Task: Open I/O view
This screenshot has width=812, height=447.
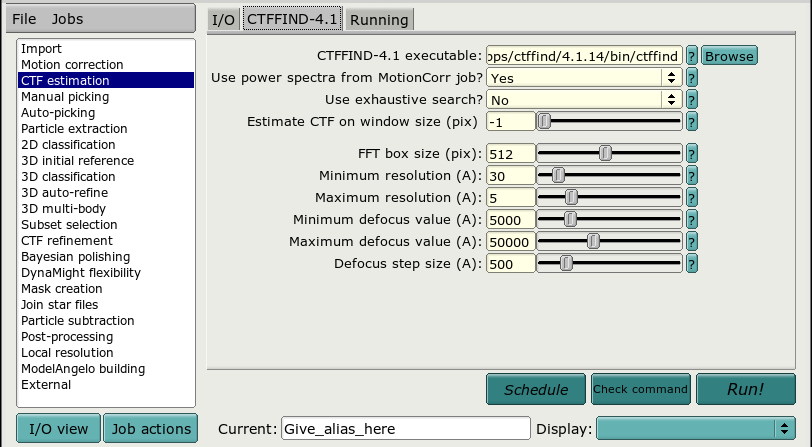Action: click(x=59, y=428)
